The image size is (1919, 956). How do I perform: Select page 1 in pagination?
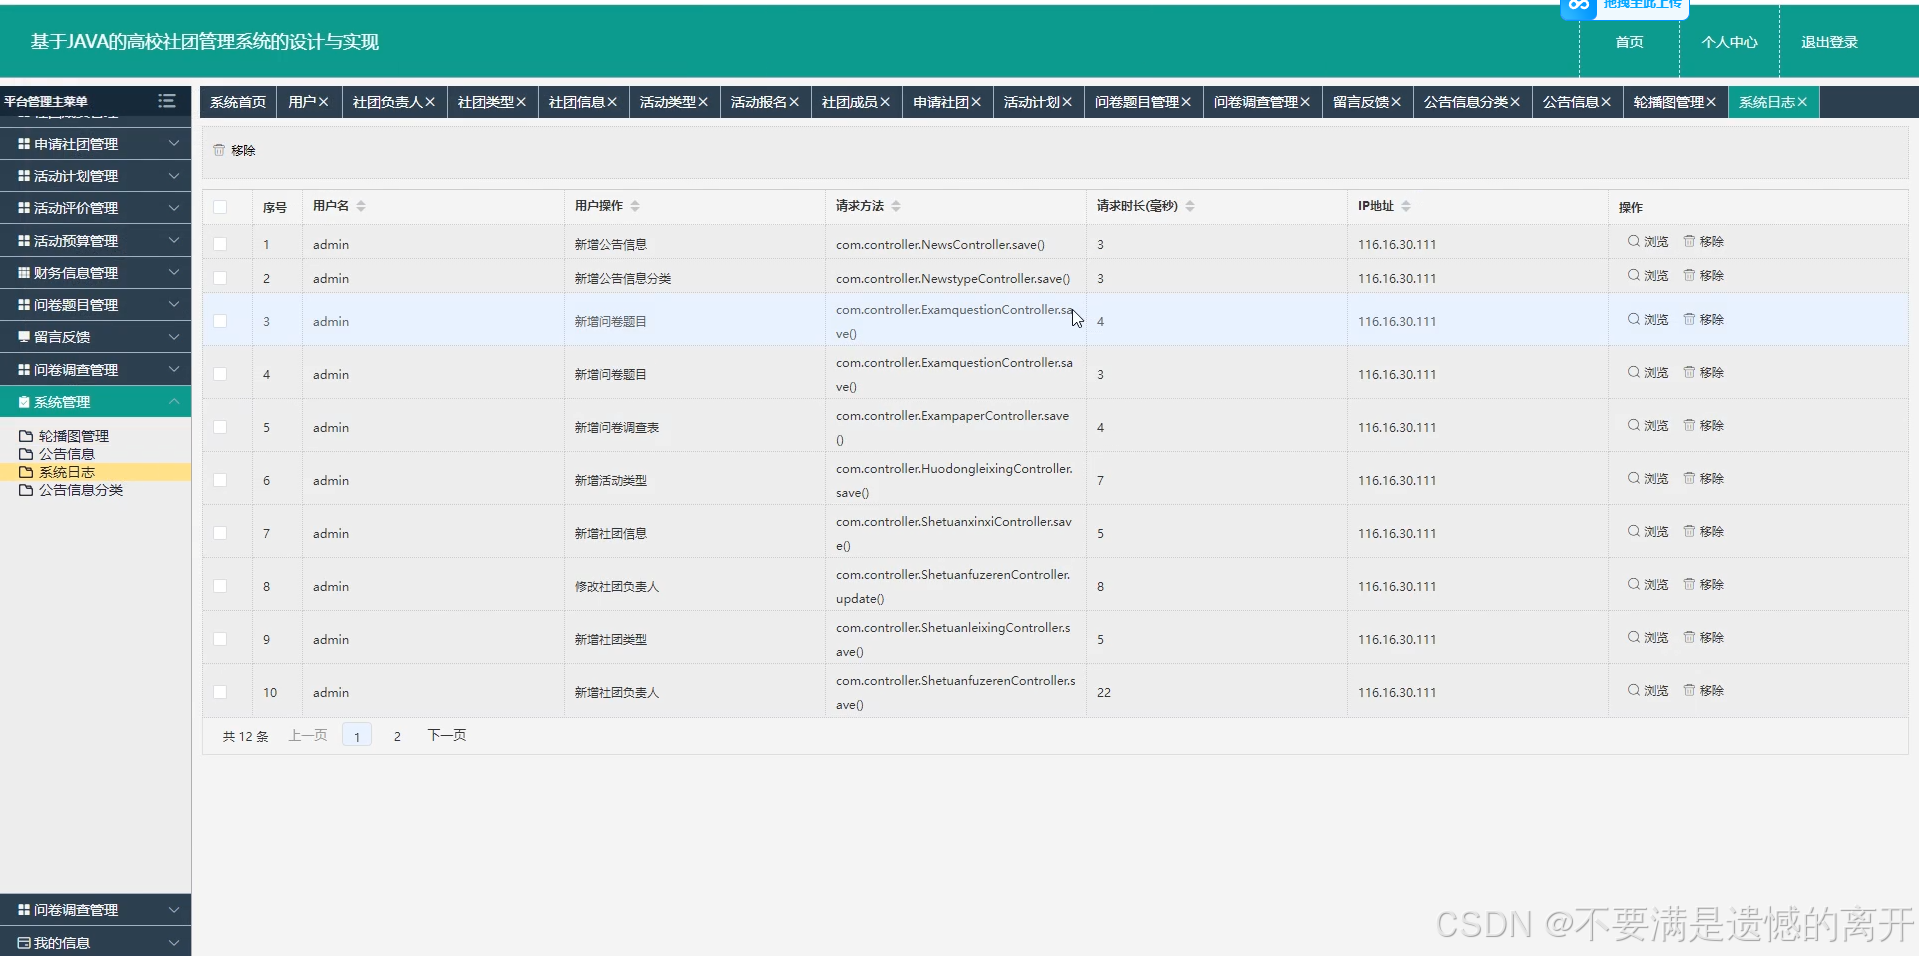click(357, 736)
